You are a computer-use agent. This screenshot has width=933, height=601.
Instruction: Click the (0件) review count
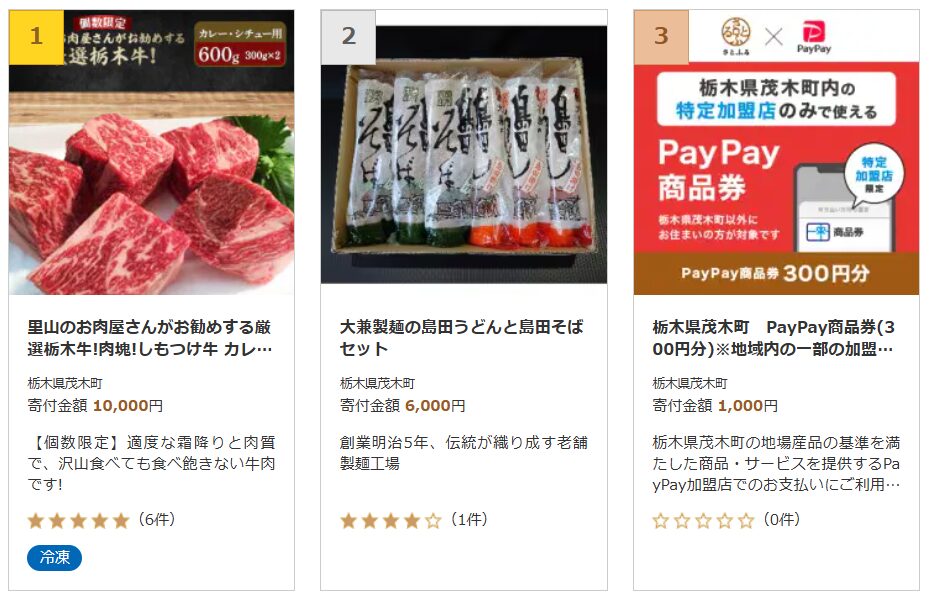pos(782,519)
